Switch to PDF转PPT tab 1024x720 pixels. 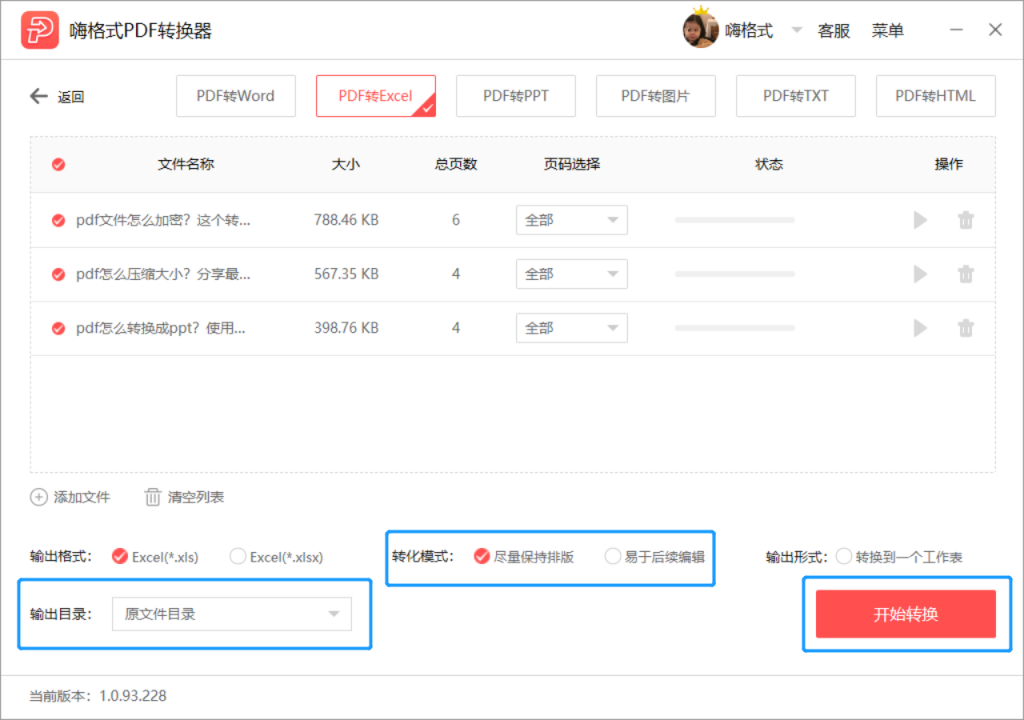point(516,96)
